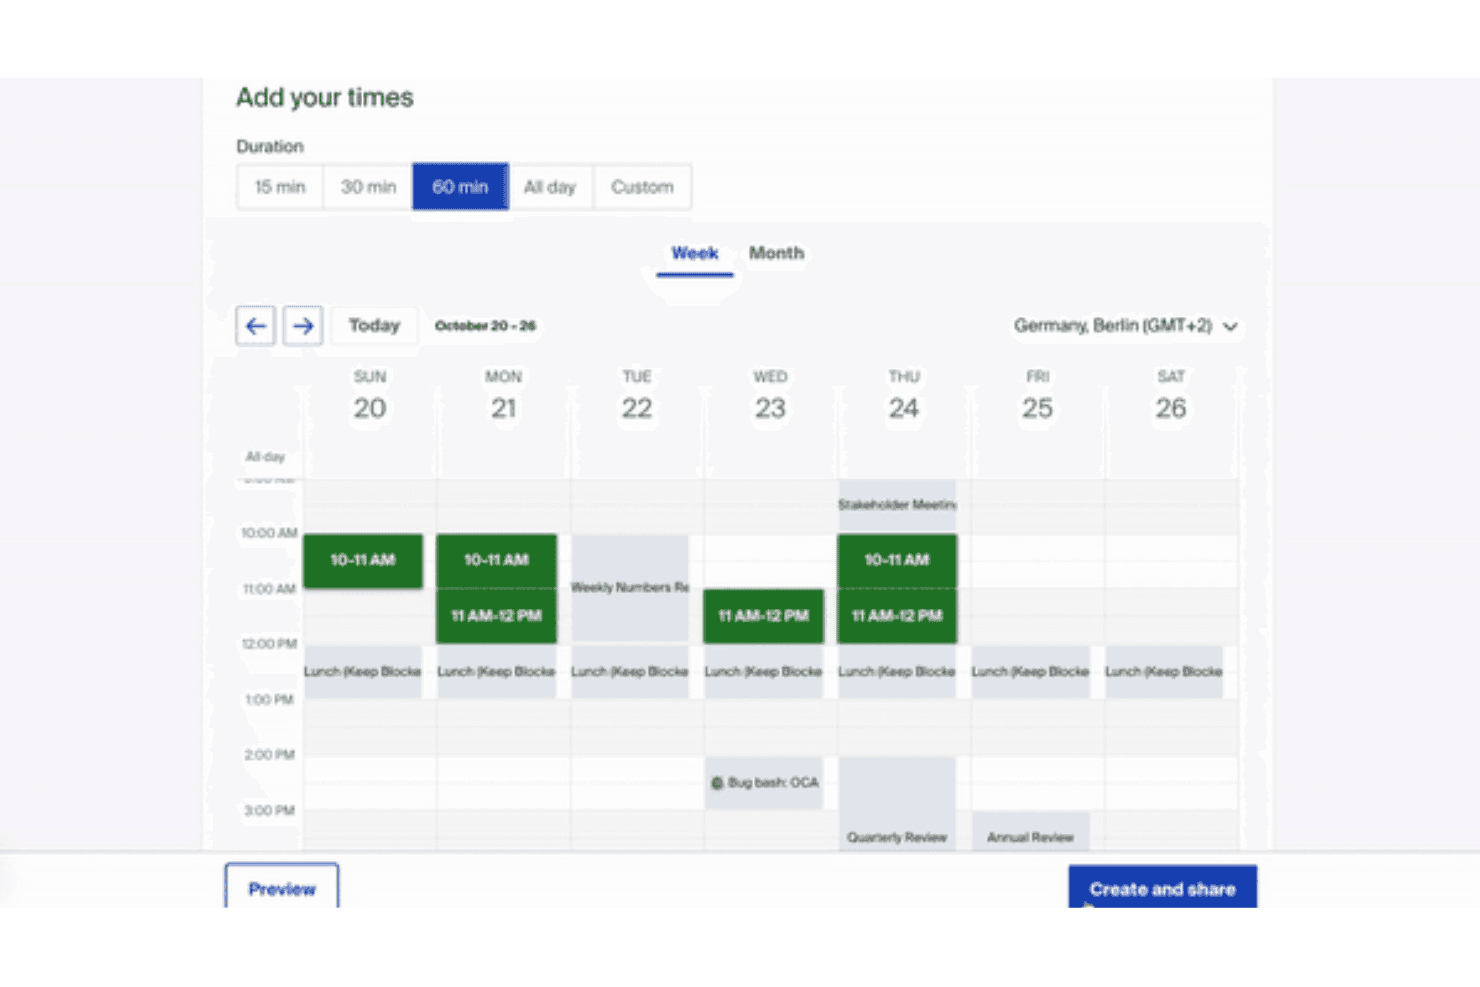Click Sunday Lunch (Keep Blocked) event
1480x987 pixels.
[x=363, y=672]
